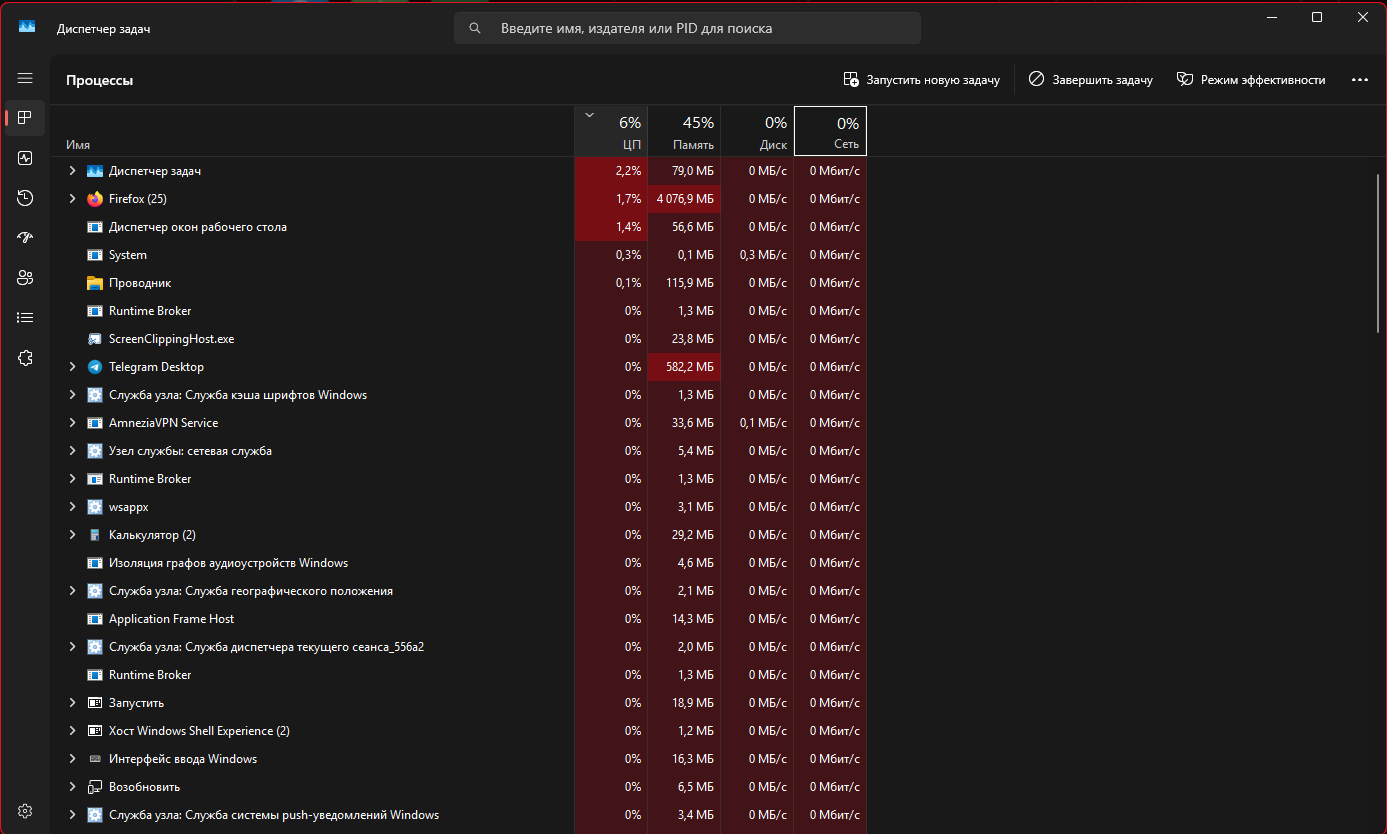This screenshot has width=1387, height=834.
Task: Open Startup apps sidebar icon
Action: [x=25, y=238]
